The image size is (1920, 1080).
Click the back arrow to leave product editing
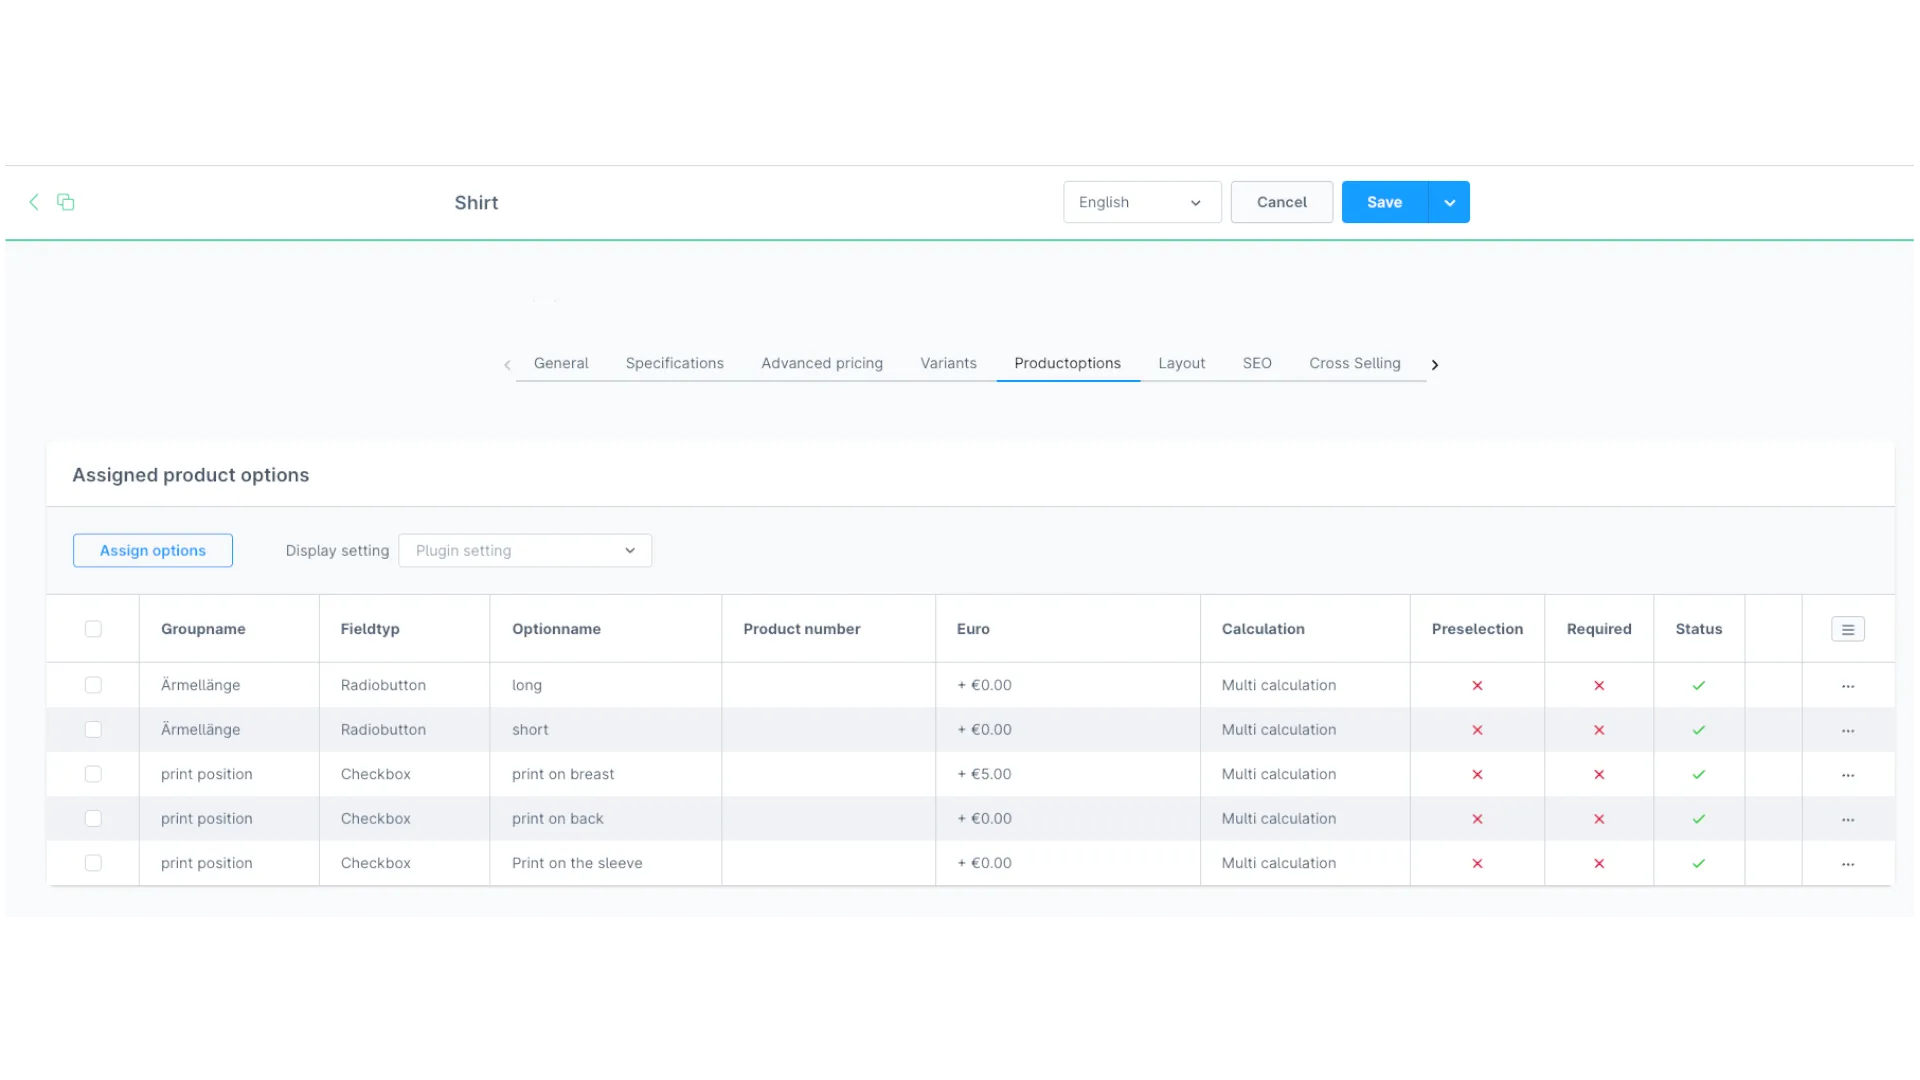(34, 202)
